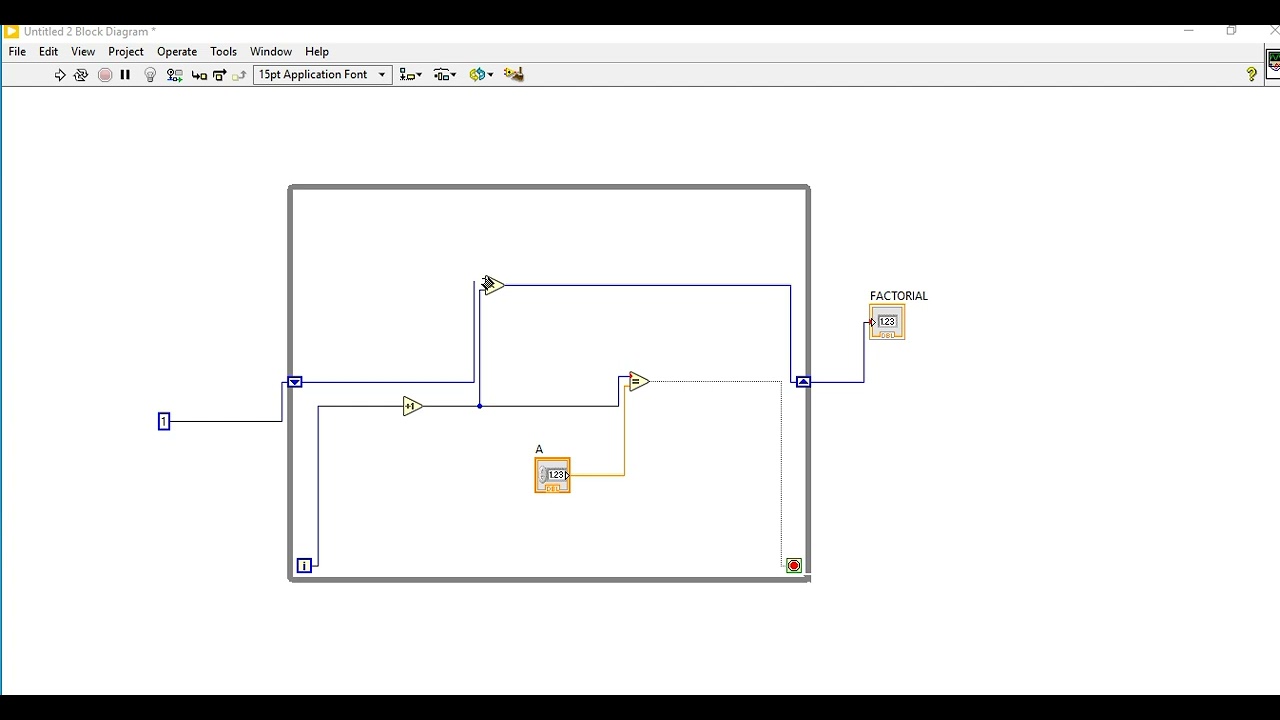The height and width of the screenshot is (720, 1280).
Task: Minimize the Block Diagram window
Action: pos(1189,31)
